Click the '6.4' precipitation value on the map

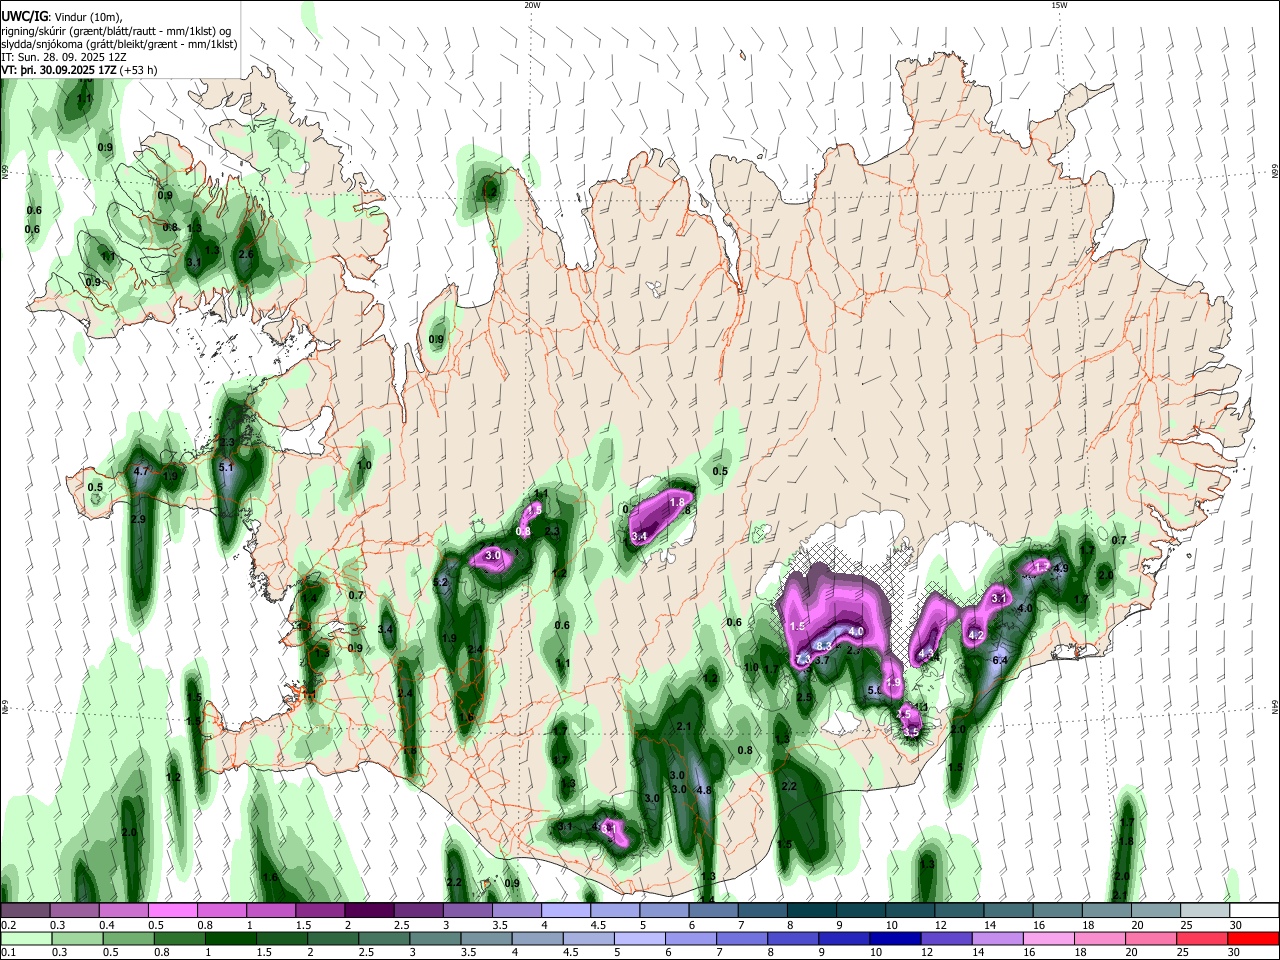point(999,660)
